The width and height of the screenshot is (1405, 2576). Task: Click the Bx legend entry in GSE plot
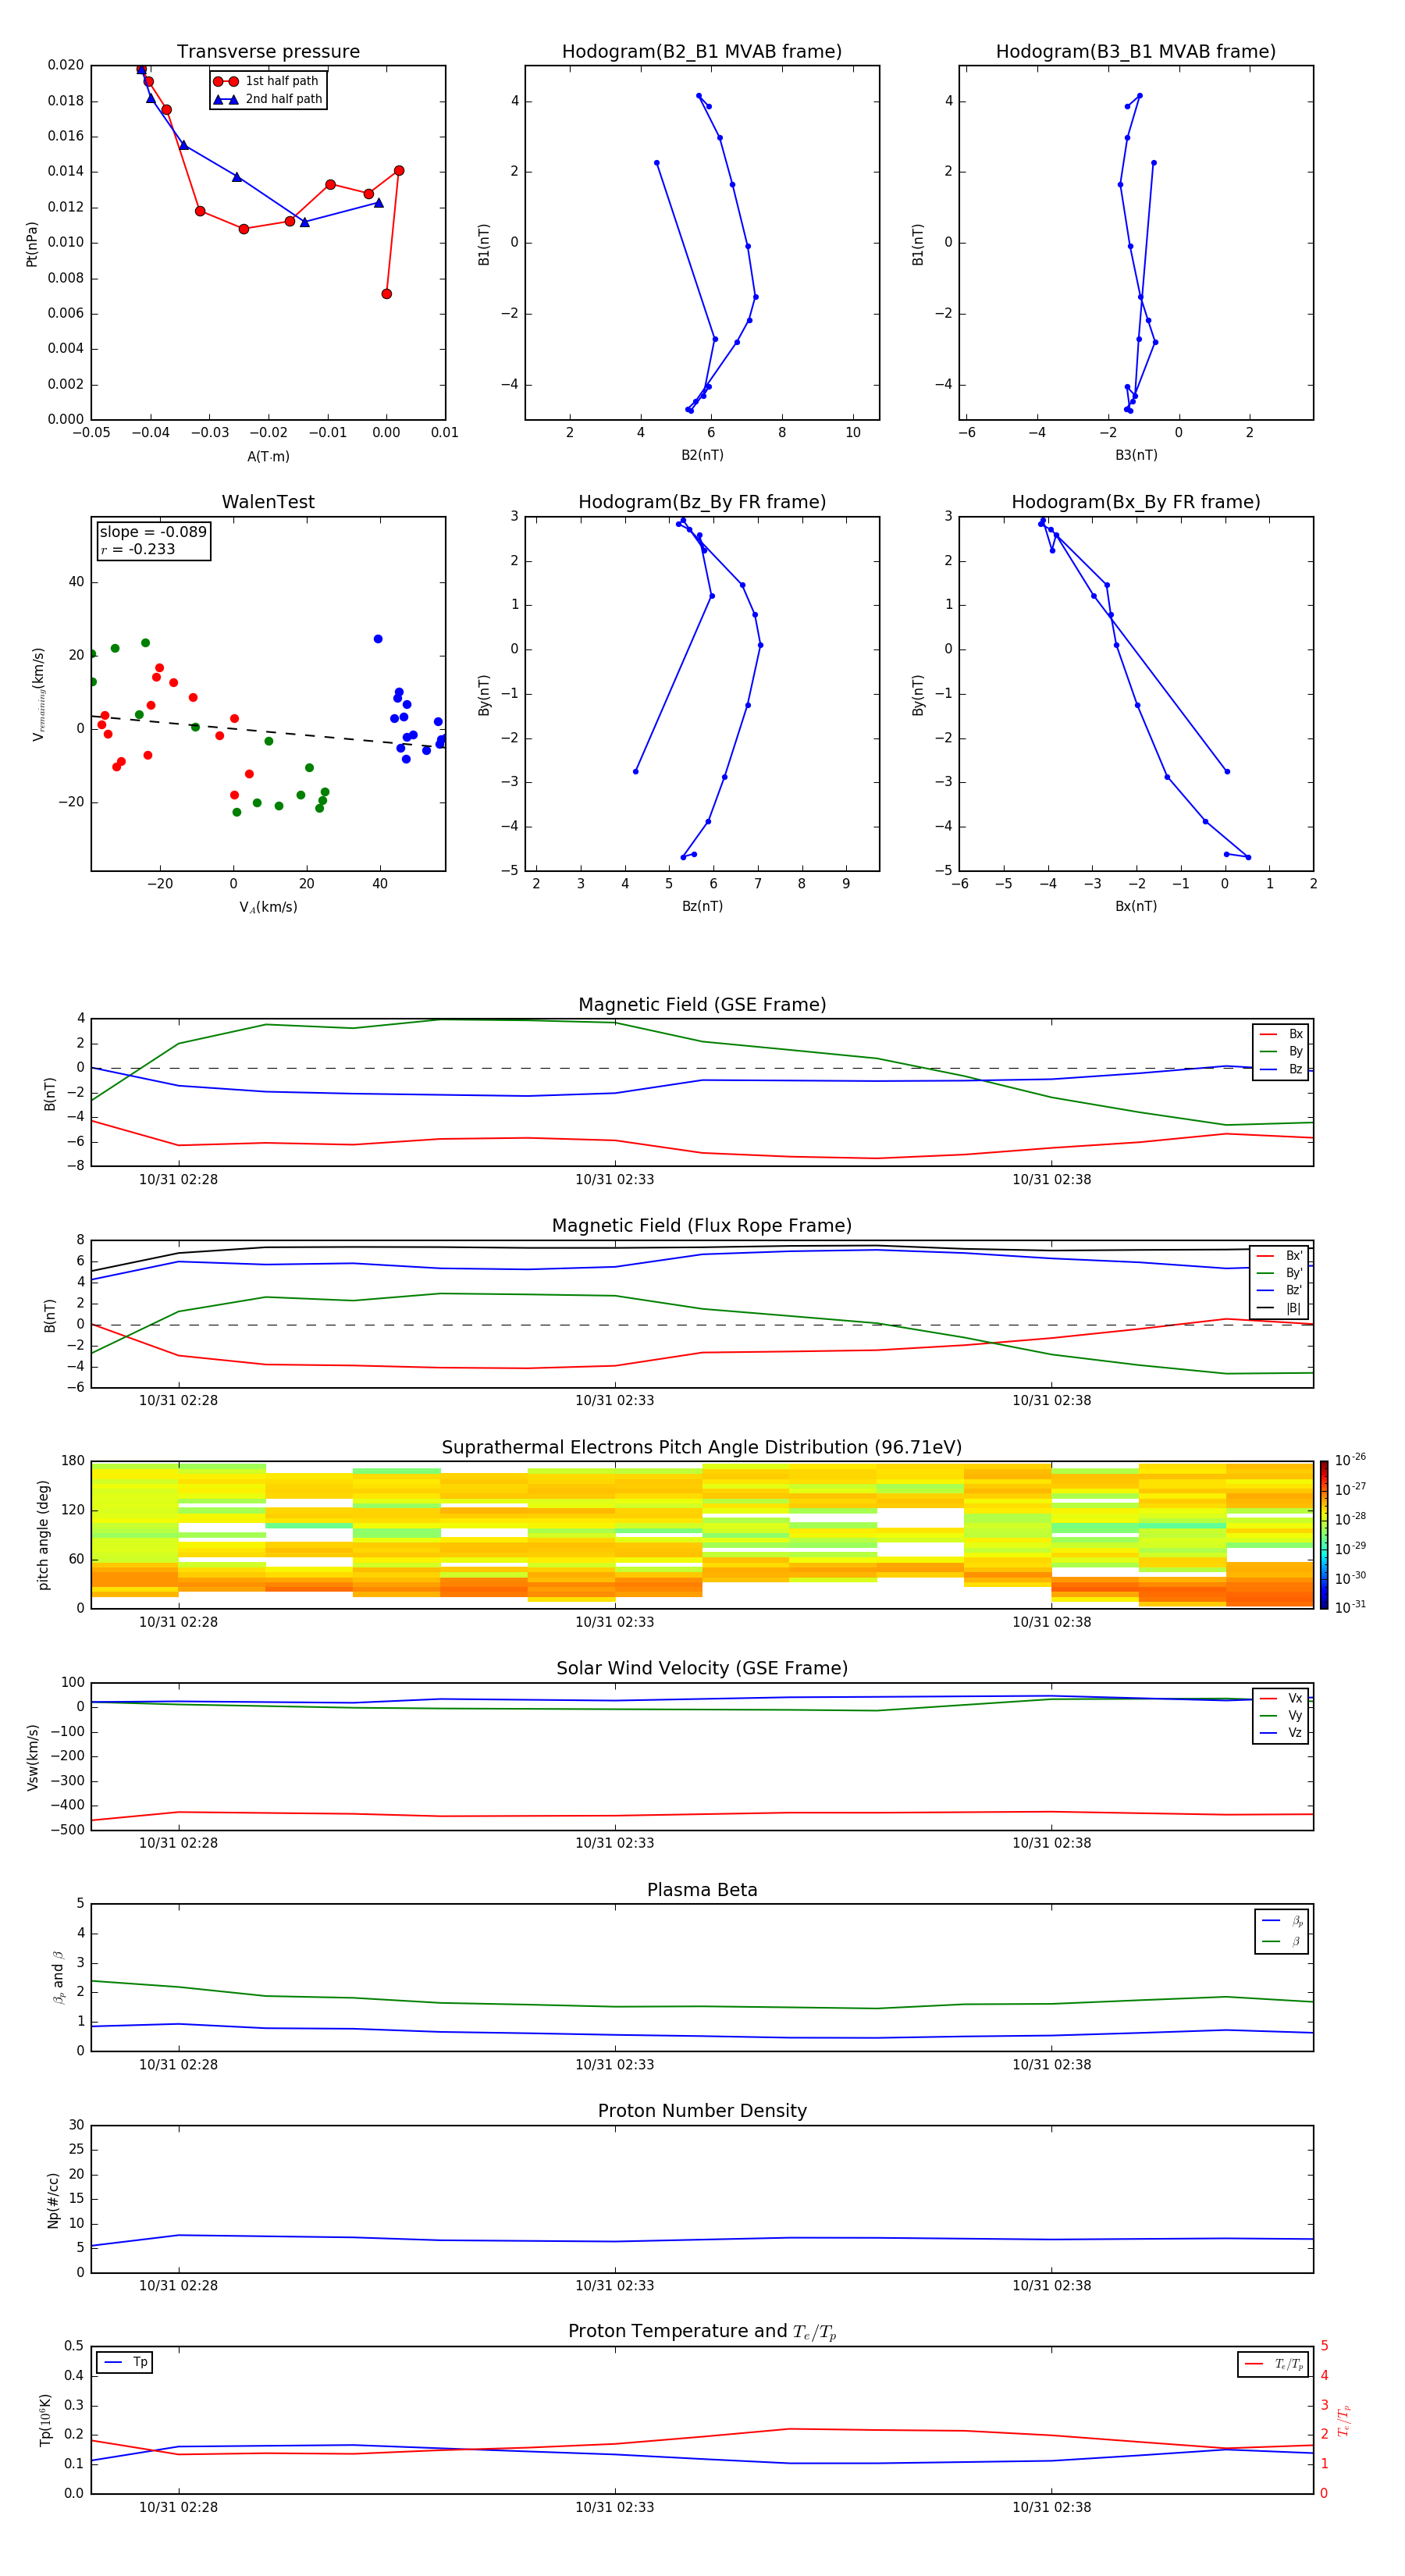[x=1281, y=1034]
